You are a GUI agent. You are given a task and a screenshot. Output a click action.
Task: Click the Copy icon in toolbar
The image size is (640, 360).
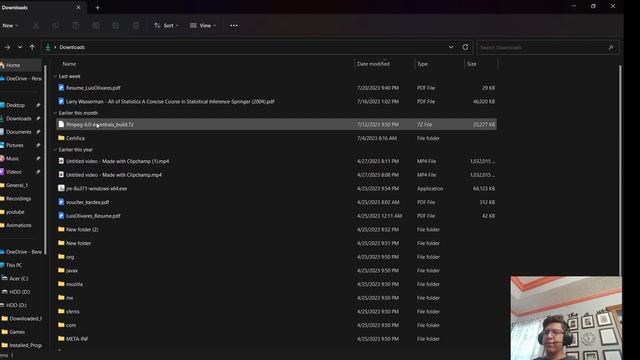click(x=56, y=26)
